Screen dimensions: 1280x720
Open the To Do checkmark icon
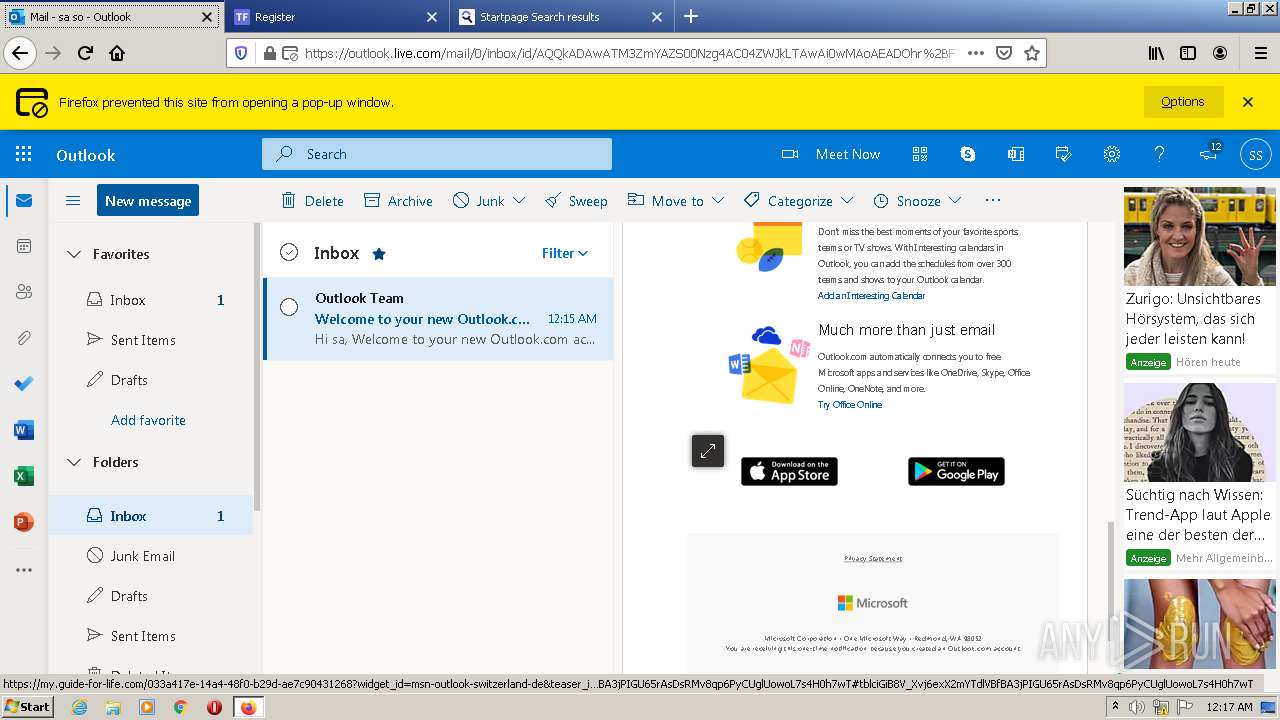24,384
